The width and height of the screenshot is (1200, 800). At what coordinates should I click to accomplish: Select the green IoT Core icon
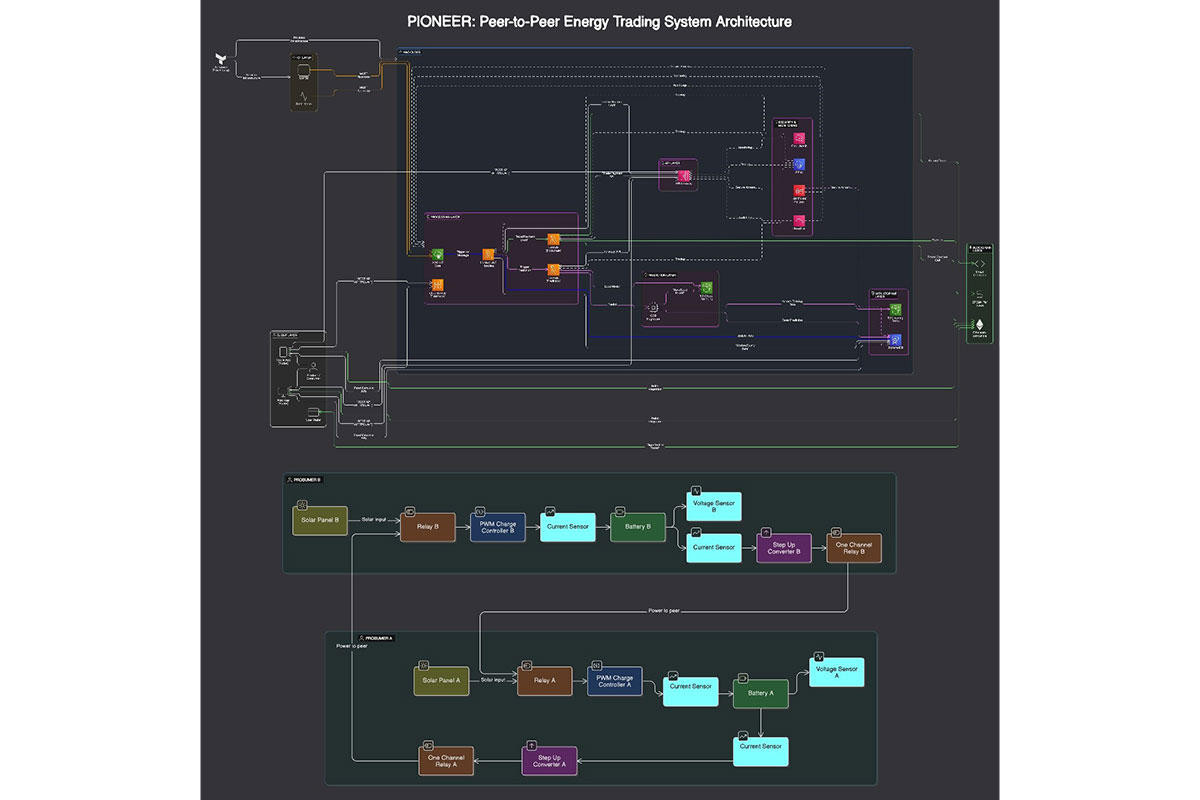437,255
